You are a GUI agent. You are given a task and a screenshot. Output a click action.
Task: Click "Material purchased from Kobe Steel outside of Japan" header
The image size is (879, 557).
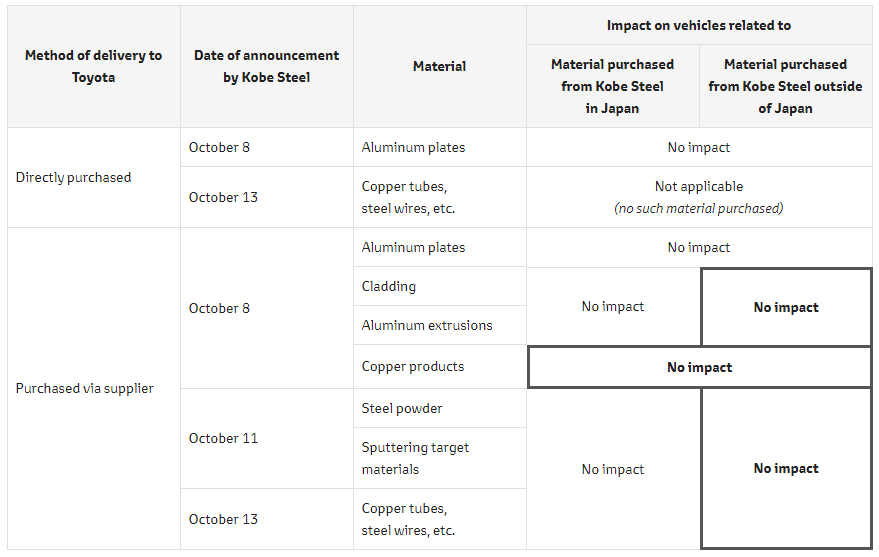click(x=785, y=86)
